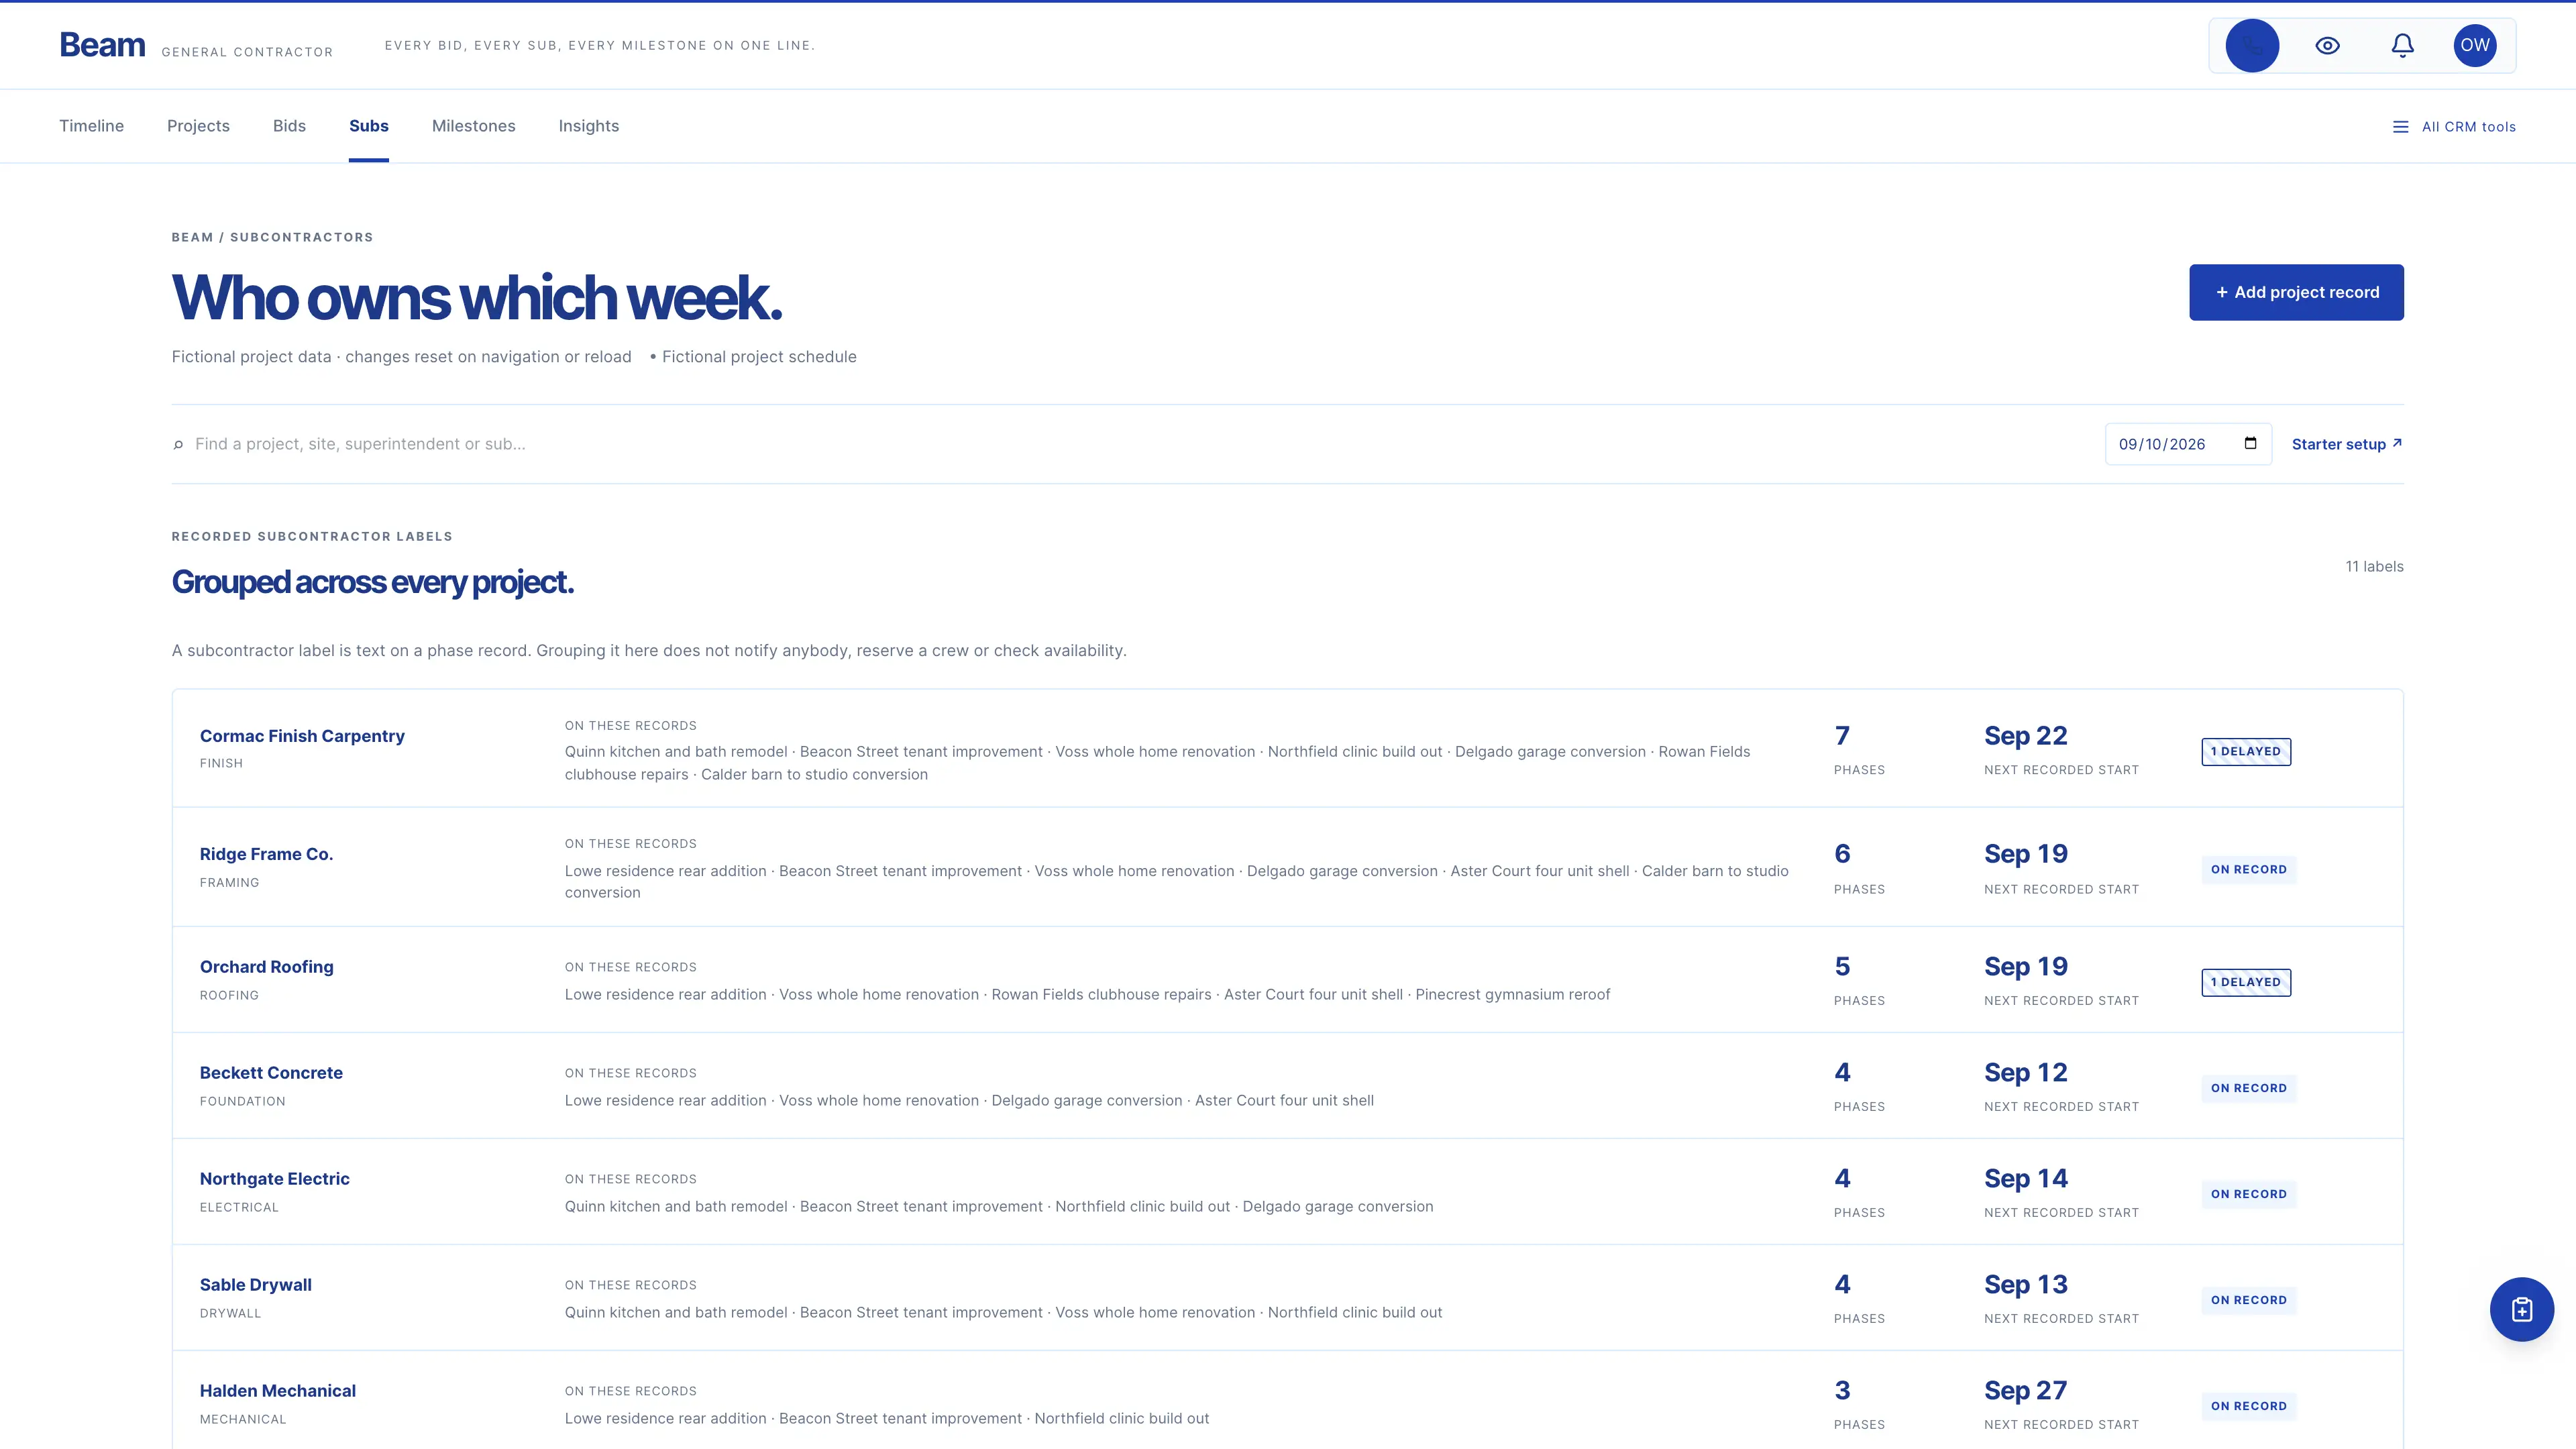Open the Starter setup link
The image size is (2576, 1449).
click(x=2346, y=444)
